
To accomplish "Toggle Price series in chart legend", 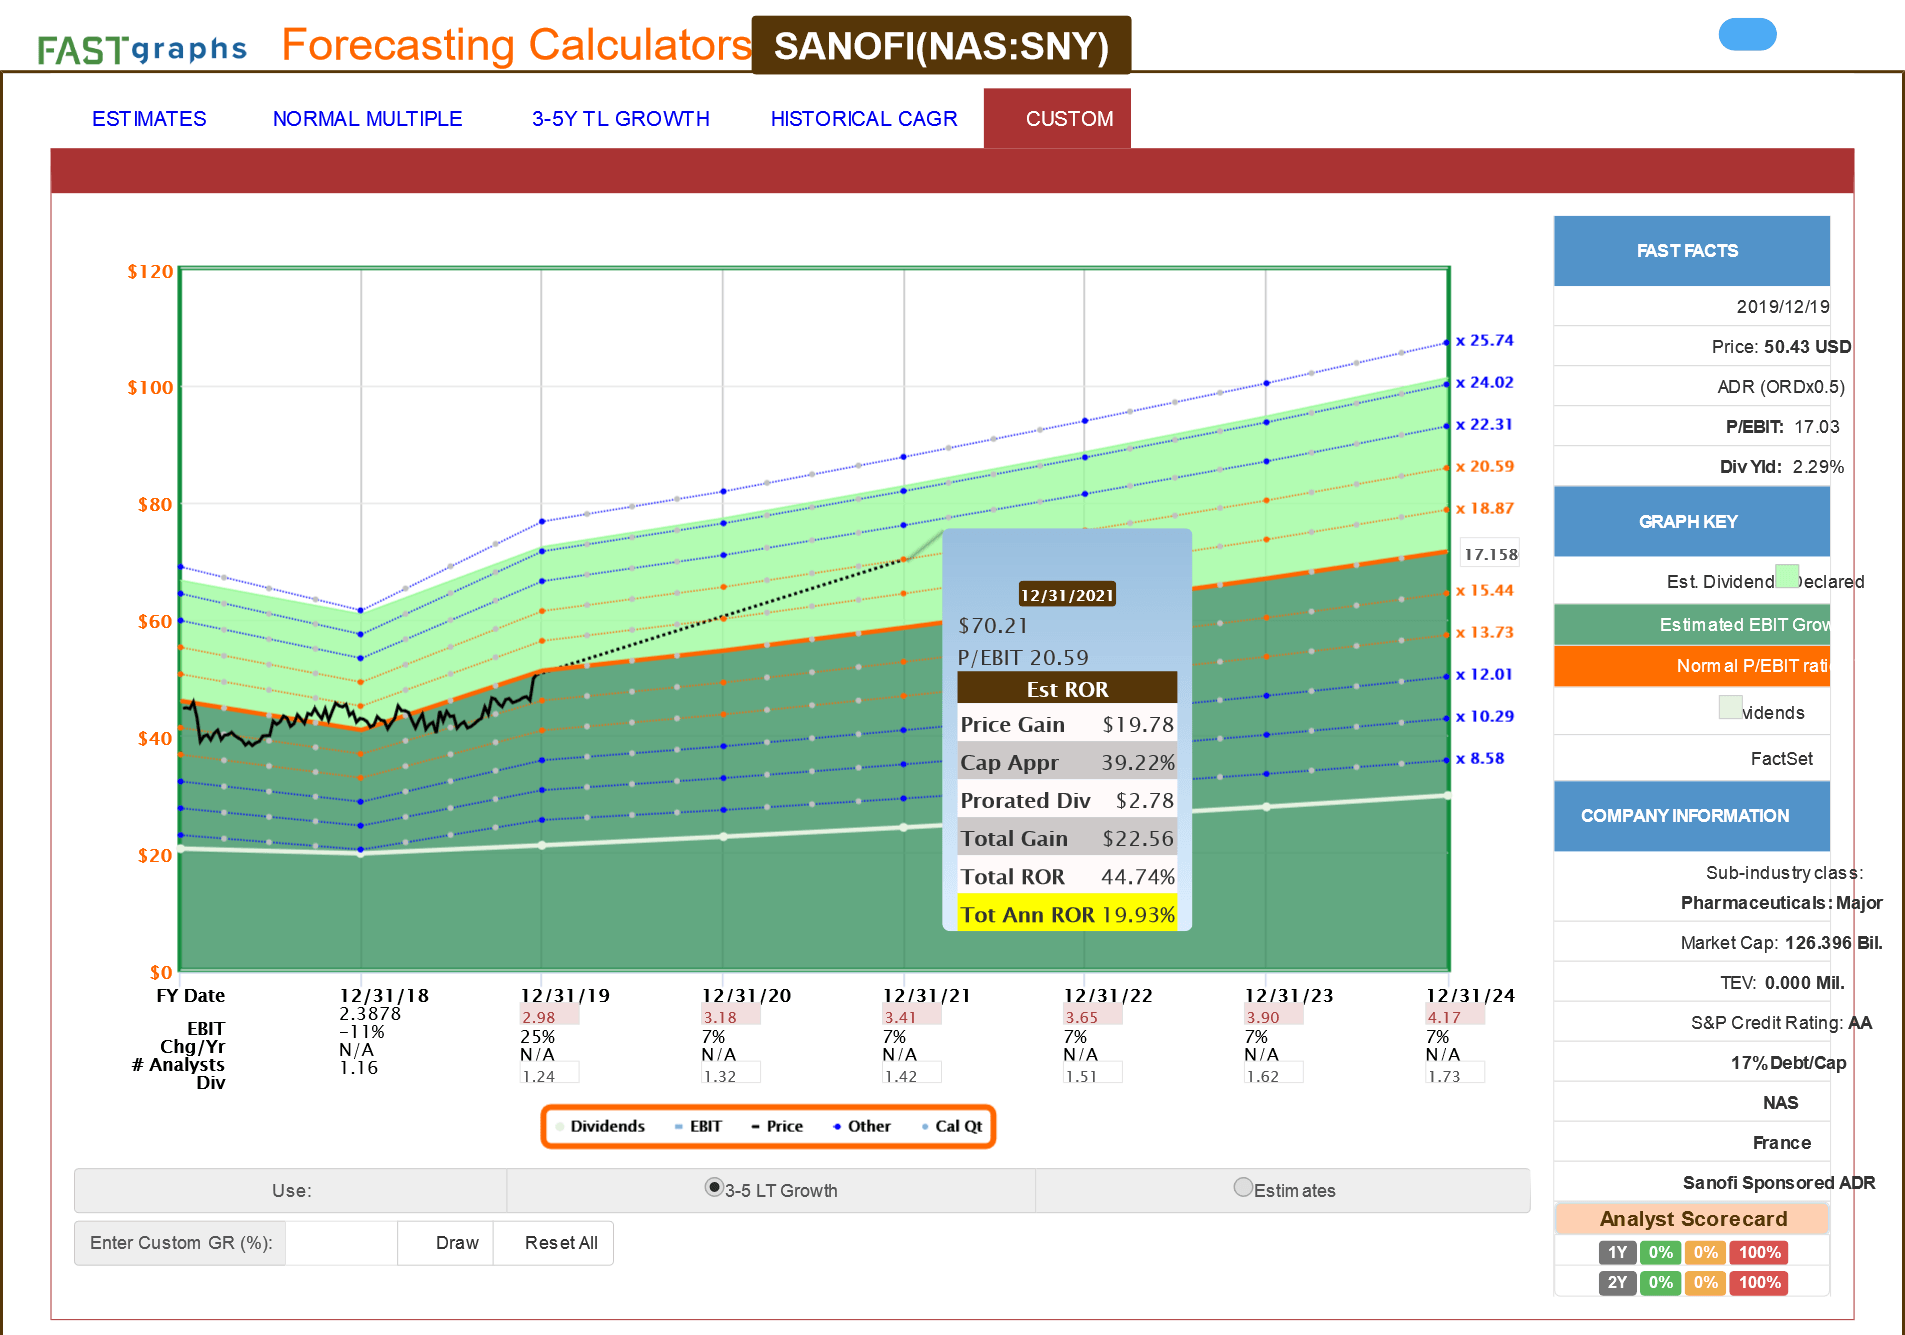I will [x=777, y=1126].
